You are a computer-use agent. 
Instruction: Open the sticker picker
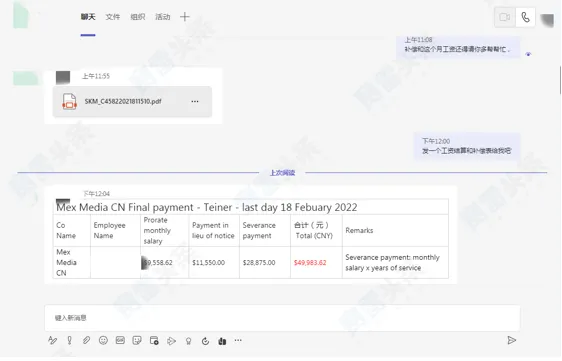pos(137,340)
